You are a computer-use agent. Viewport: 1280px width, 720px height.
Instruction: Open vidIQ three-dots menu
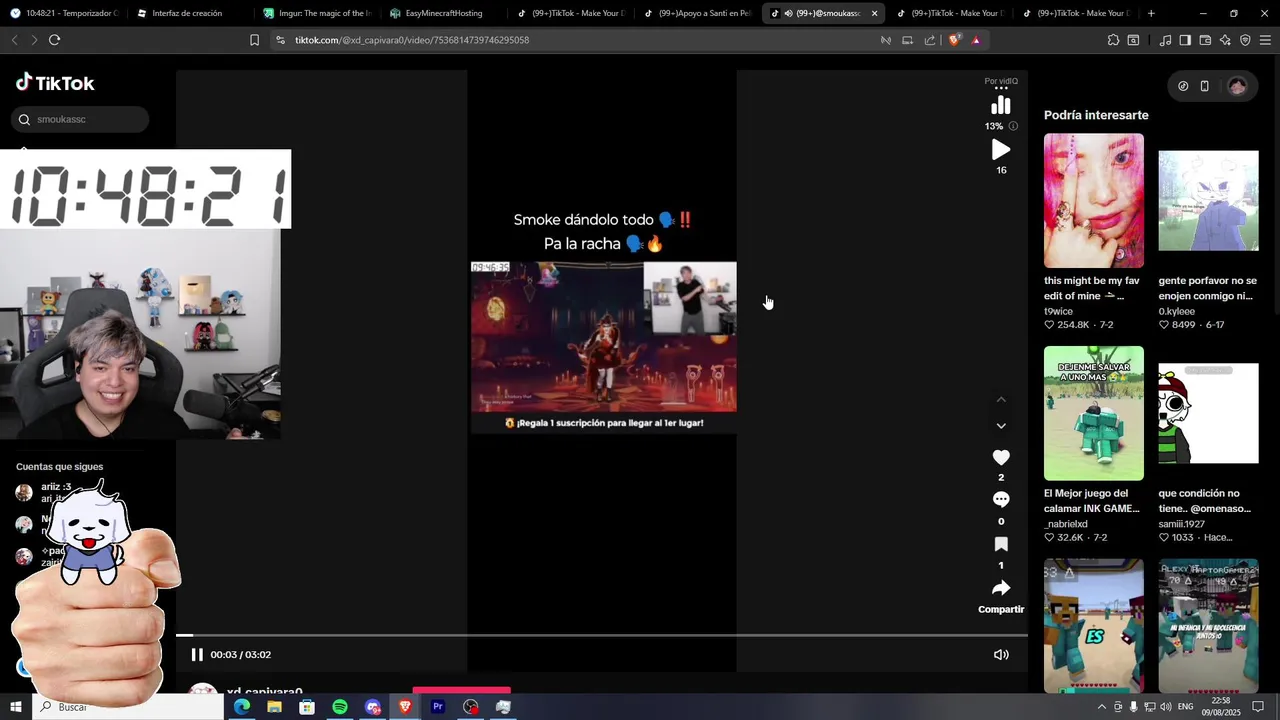pos(1001,89)
